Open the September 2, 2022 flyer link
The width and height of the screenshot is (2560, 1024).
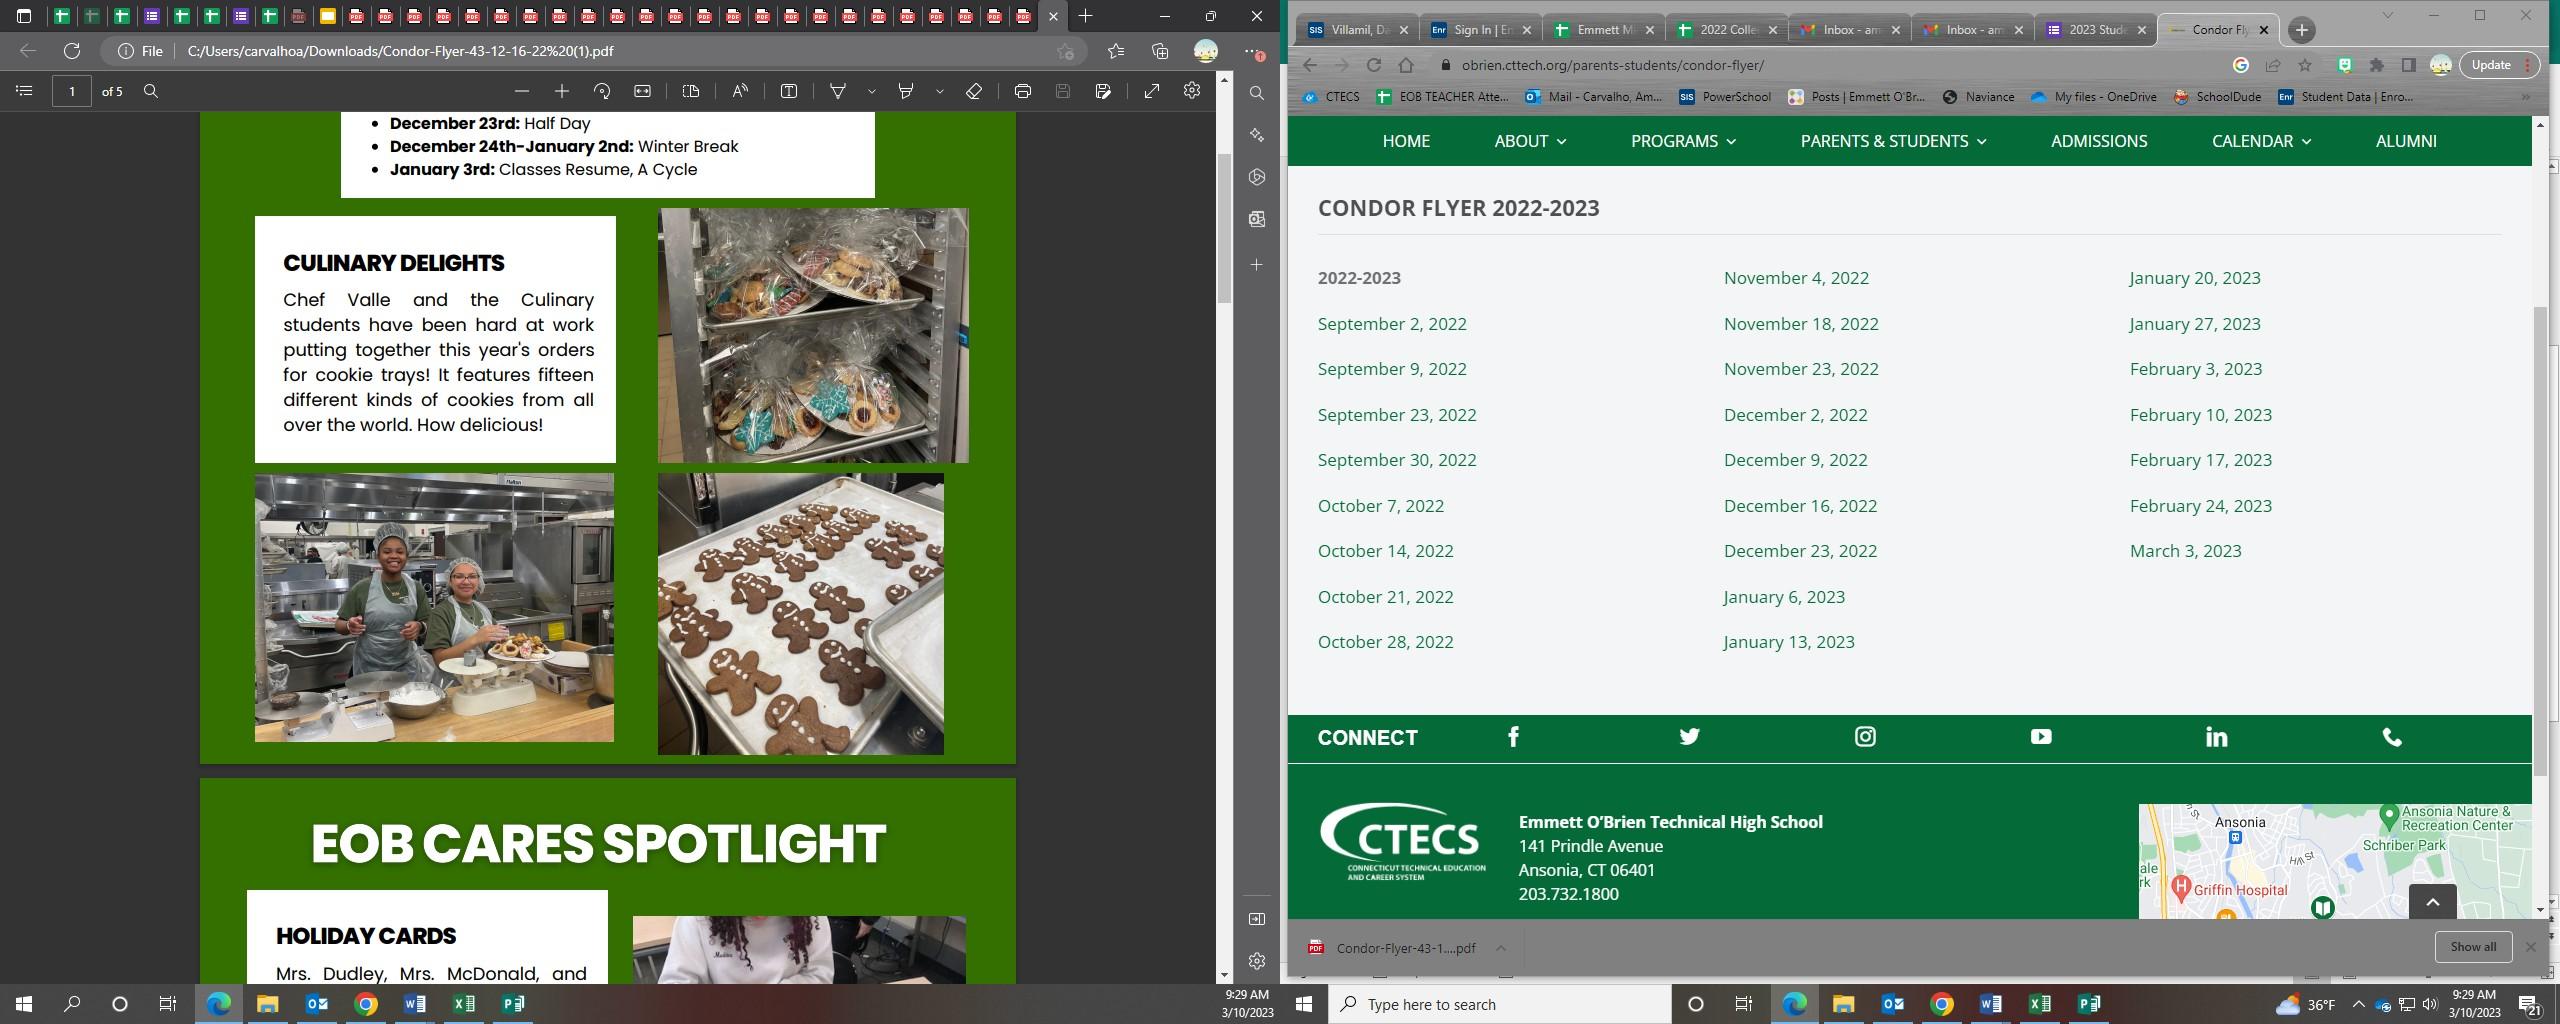pyautogui.click(x=1392, y=324)
